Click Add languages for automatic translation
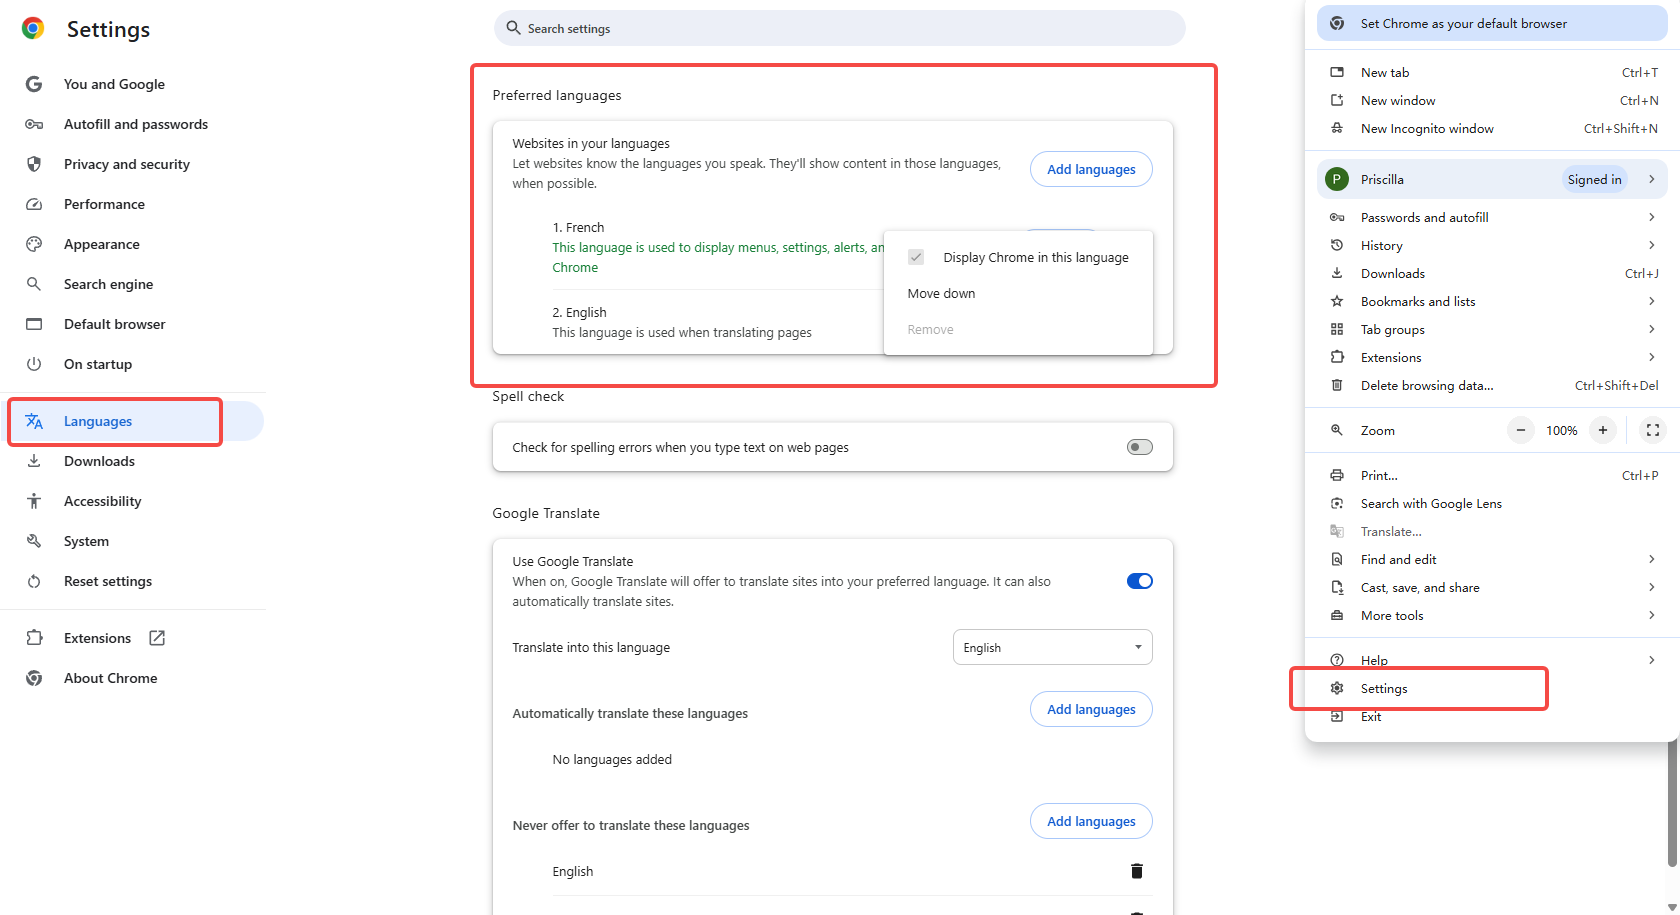This screenshot has width=1680, height=915. (1090, 709)
